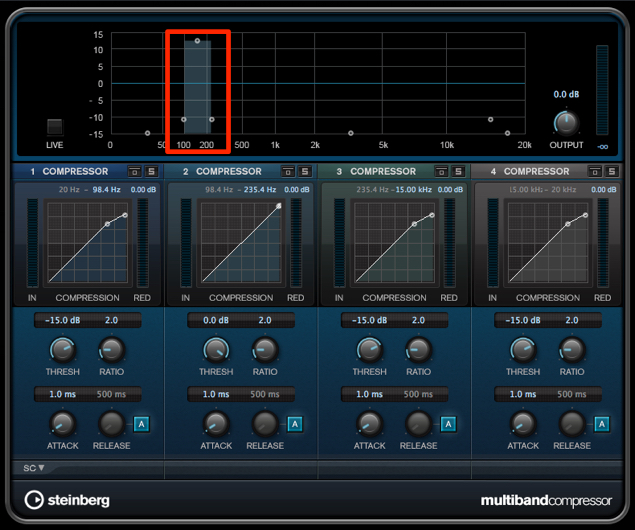Click band 2 THRESH knob
The height and width of the screenshot is (530, 635).
pyautogui.click(x=216, y=350)
